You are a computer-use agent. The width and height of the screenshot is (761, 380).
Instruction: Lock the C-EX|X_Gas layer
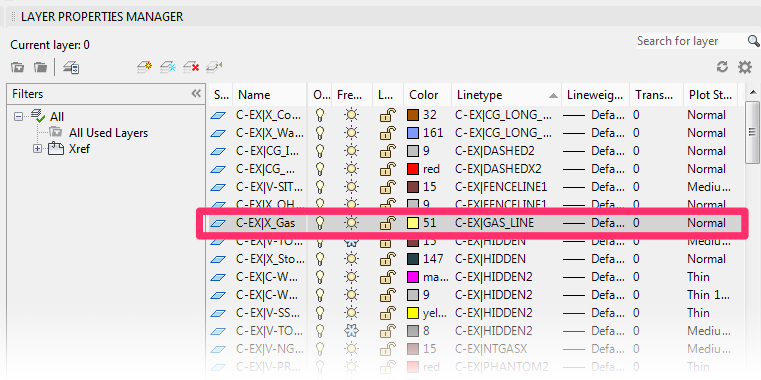click(387, 223)
